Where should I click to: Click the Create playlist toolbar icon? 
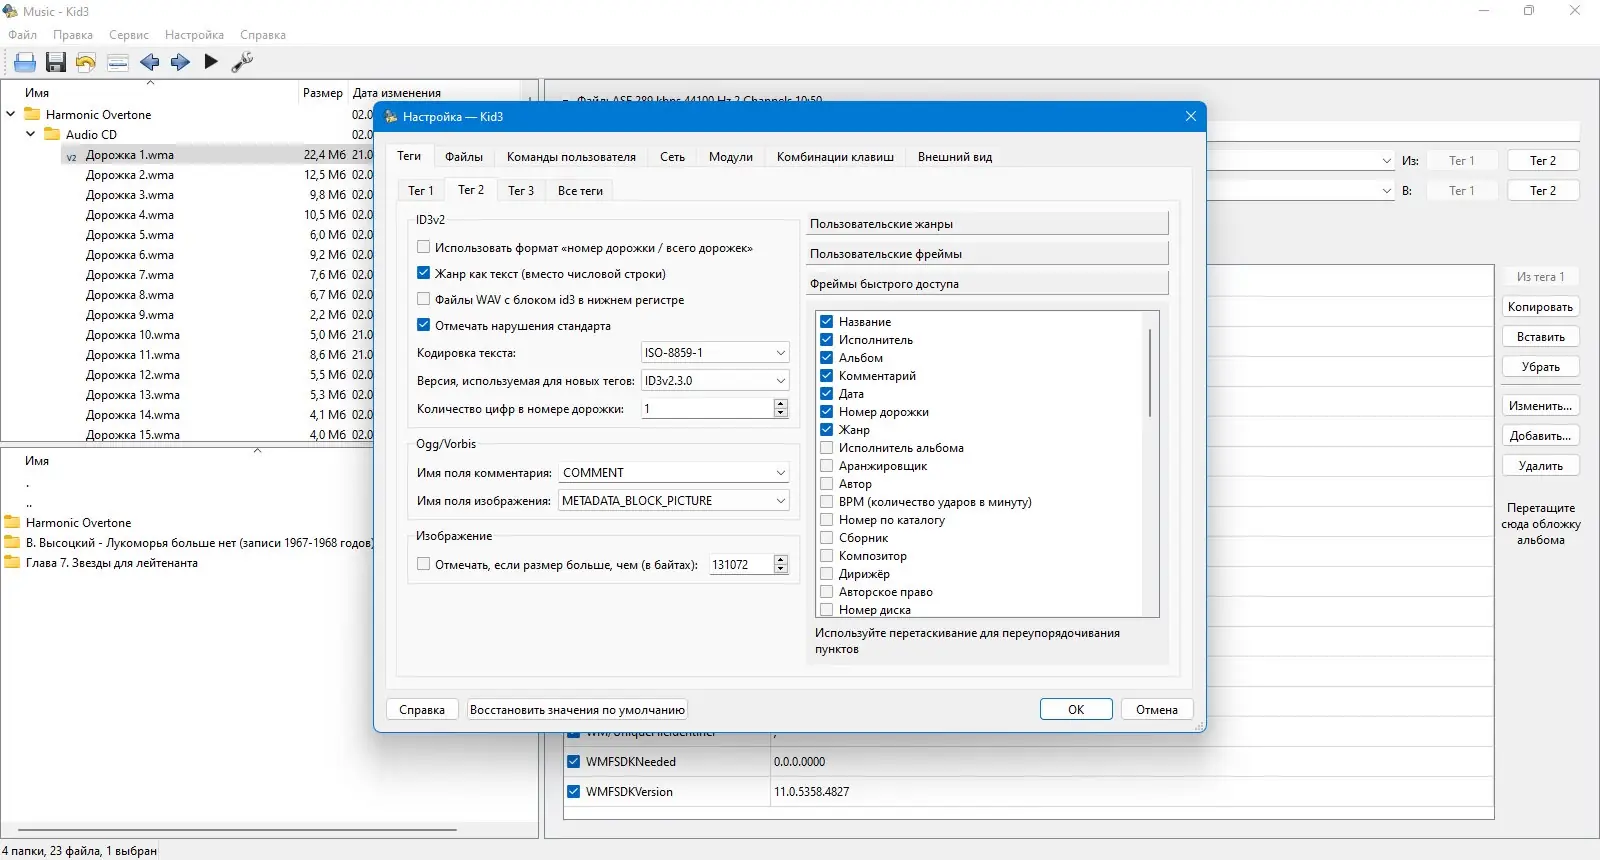click(118, 62)
